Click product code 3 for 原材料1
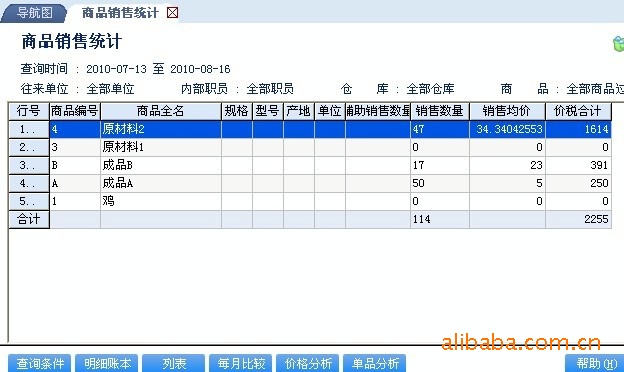The height and width of the screenshot is (372, 624). click(75, 147)
